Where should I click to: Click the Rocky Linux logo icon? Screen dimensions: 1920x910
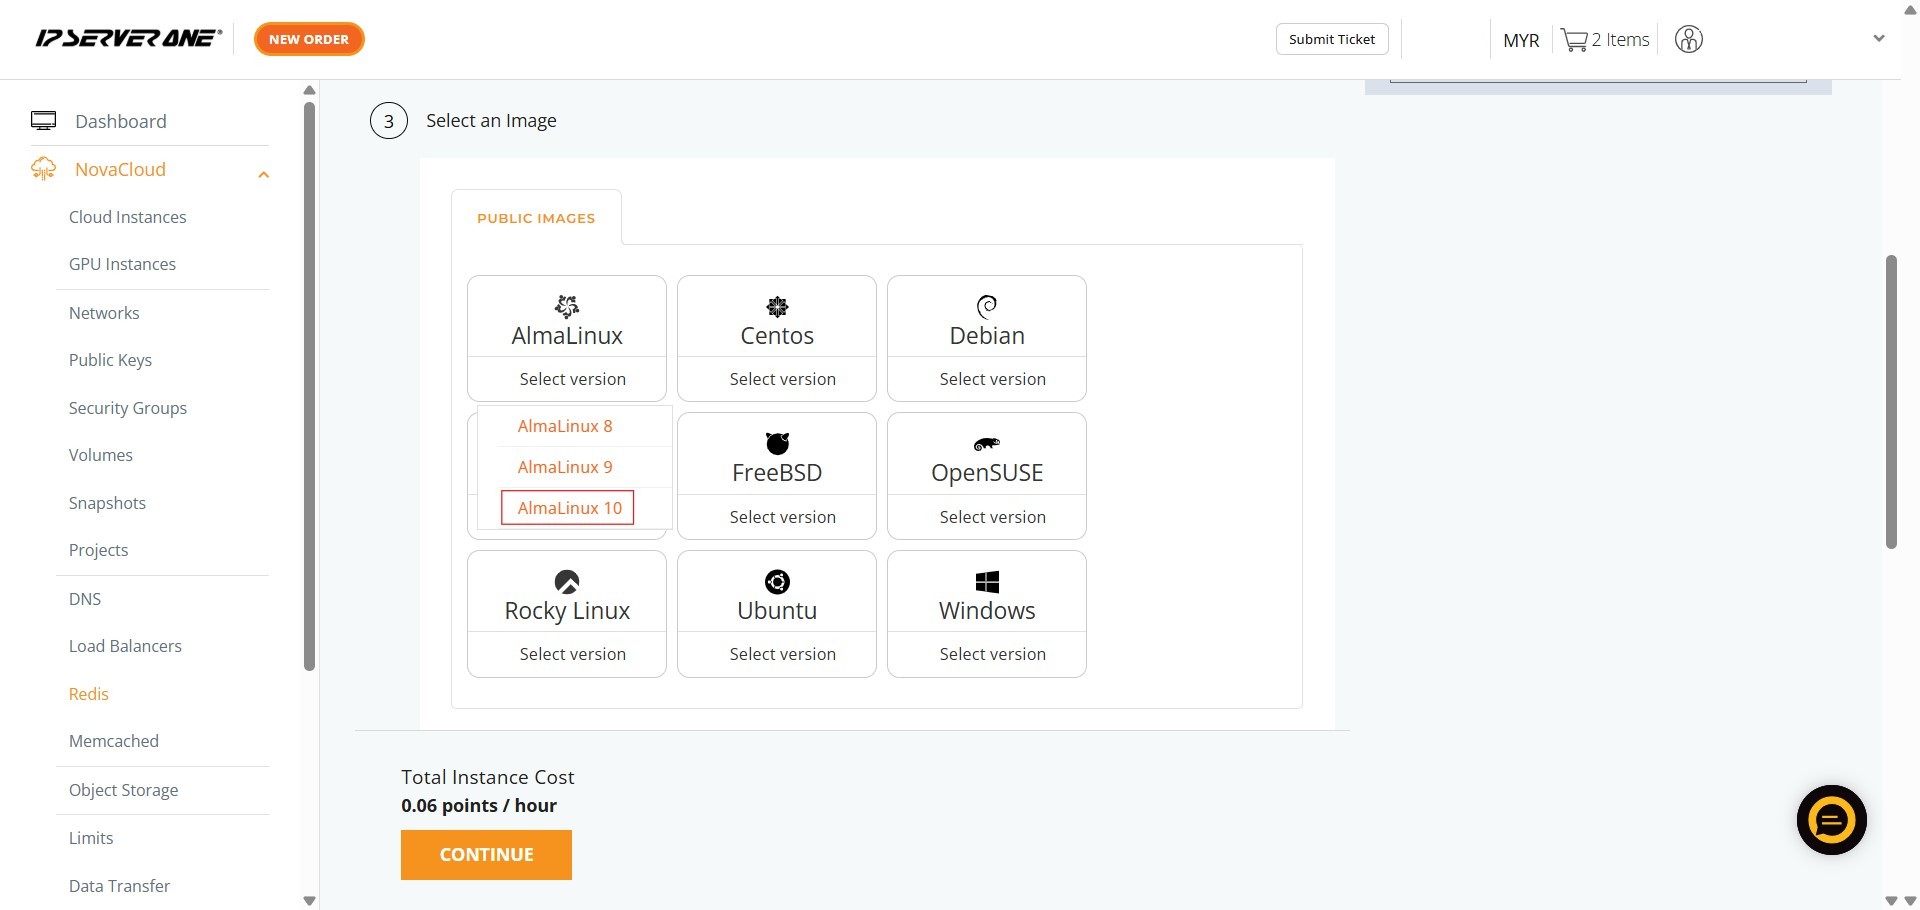(x=567, y=582)
